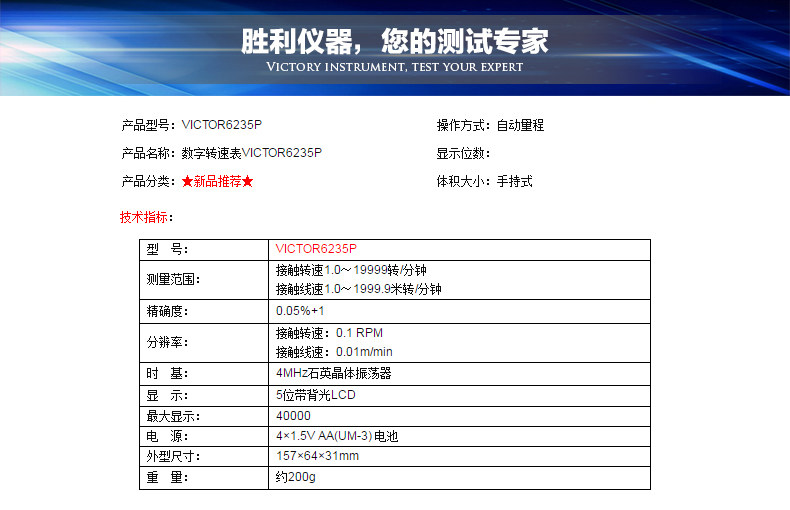This screenshot has height=510, width=790.
Task: Click 4×1.5V AA(UM-3)电池 value
Action: pyautogui.click(x=337, y=436)
